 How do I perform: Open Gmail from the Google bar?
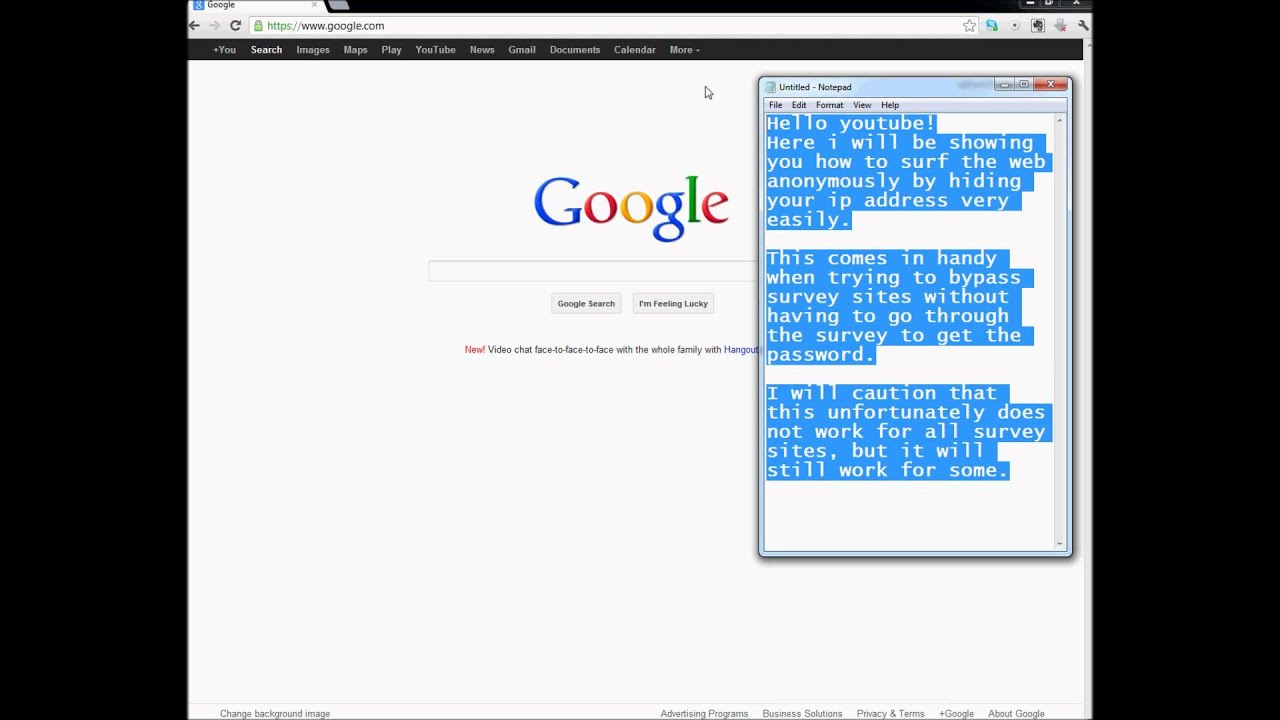pos(522,50)
